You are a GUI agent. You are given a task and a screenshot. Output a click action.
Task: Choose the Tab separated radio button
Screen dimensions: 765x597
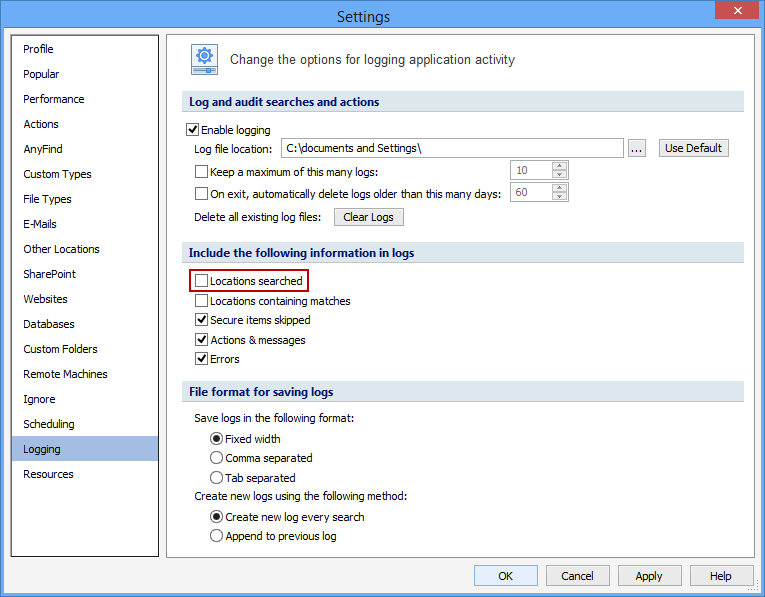coord(216,478)
